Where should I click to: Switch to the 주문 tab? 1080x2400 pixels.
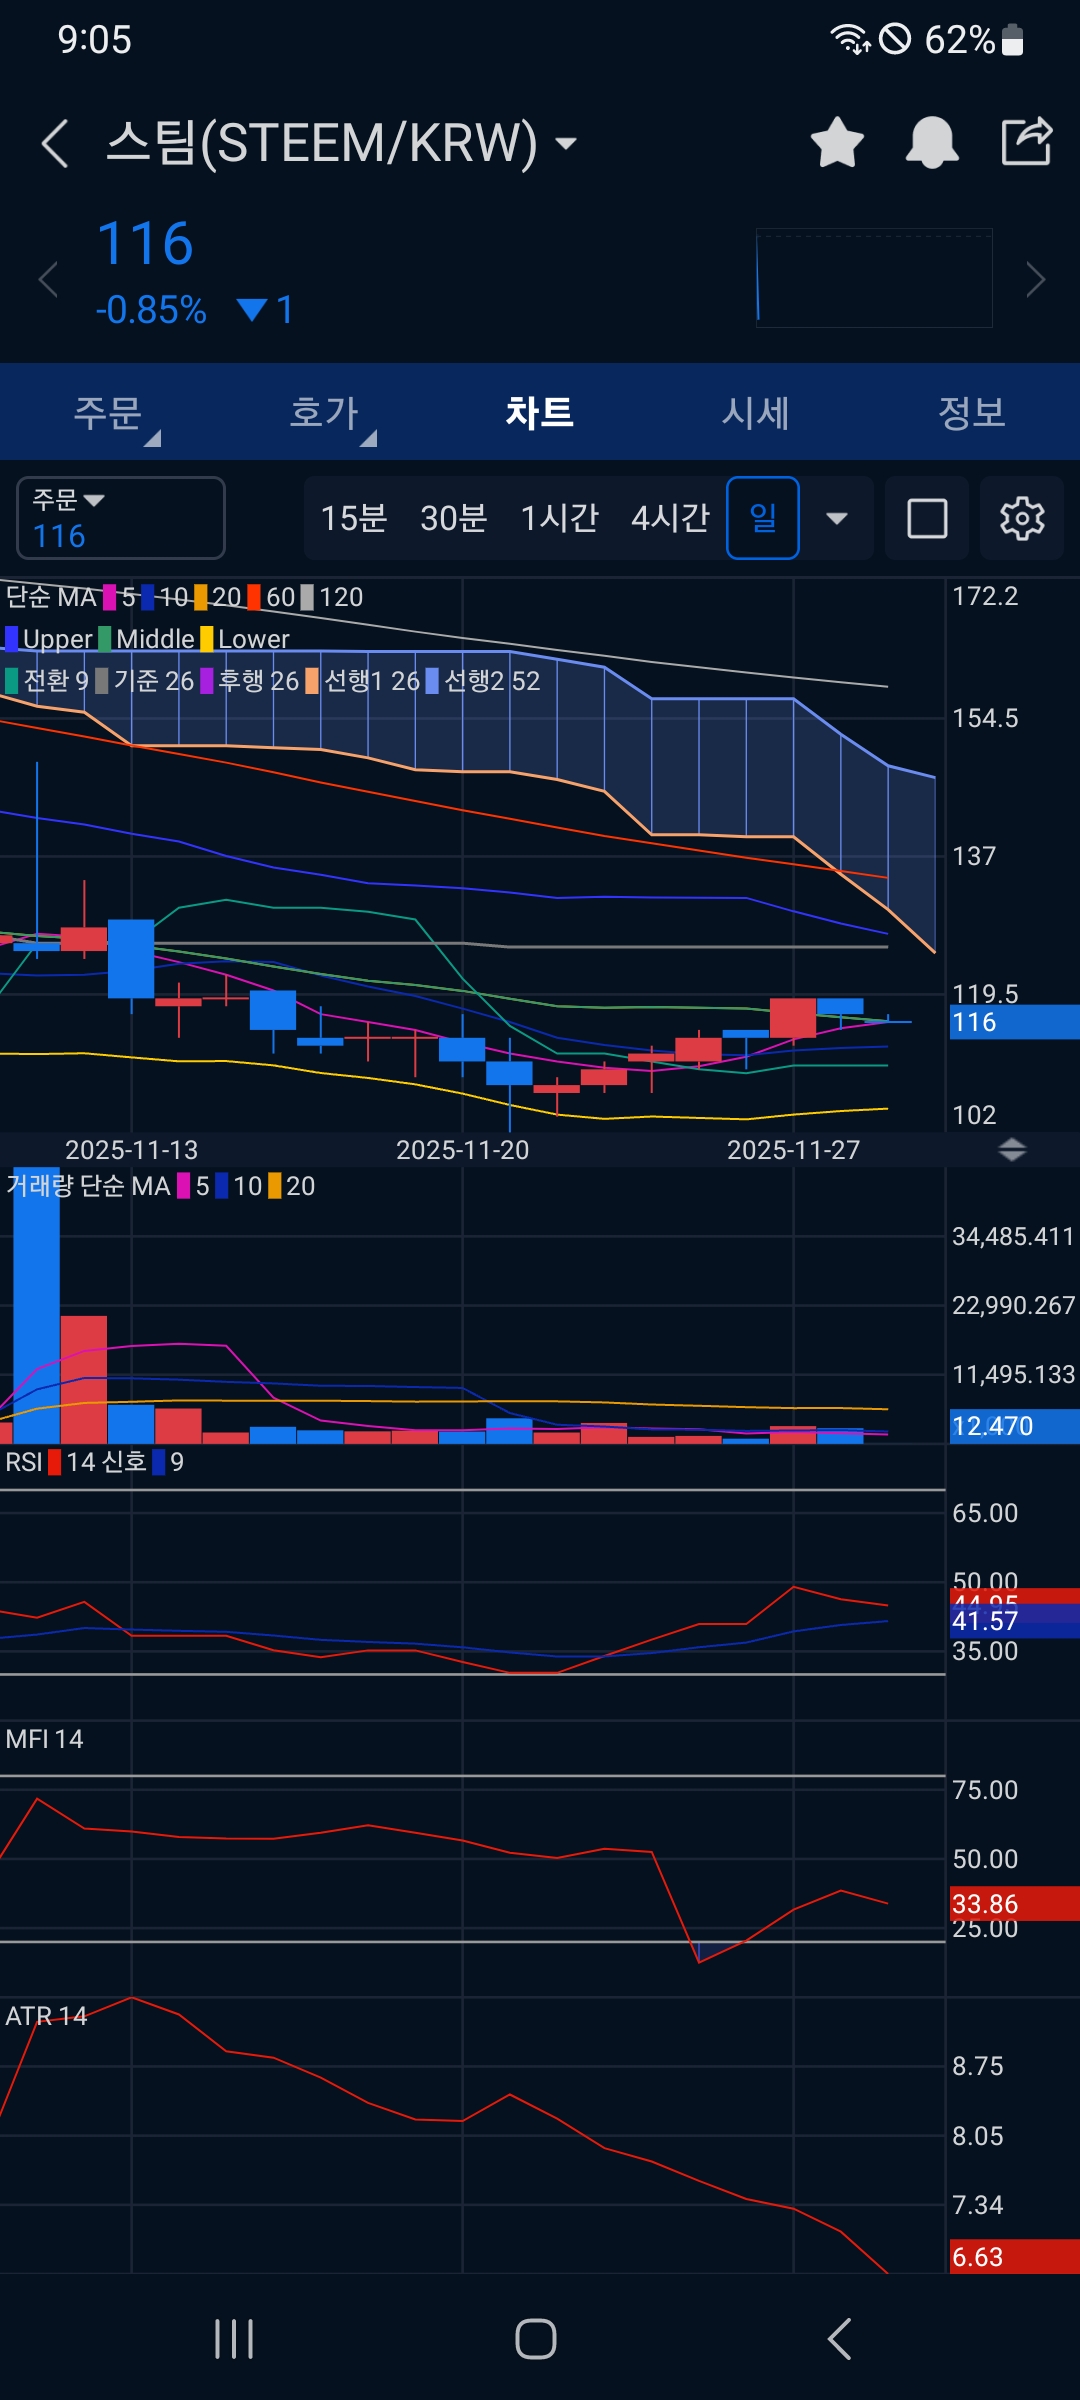[x=108, y=412]
